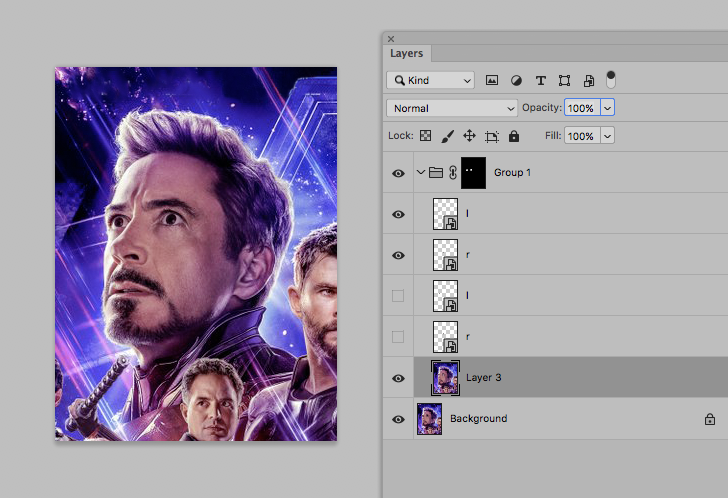Open the Opacity slider dropdown arrow
This screenshot has height=498, width=728.
[607, 108]
